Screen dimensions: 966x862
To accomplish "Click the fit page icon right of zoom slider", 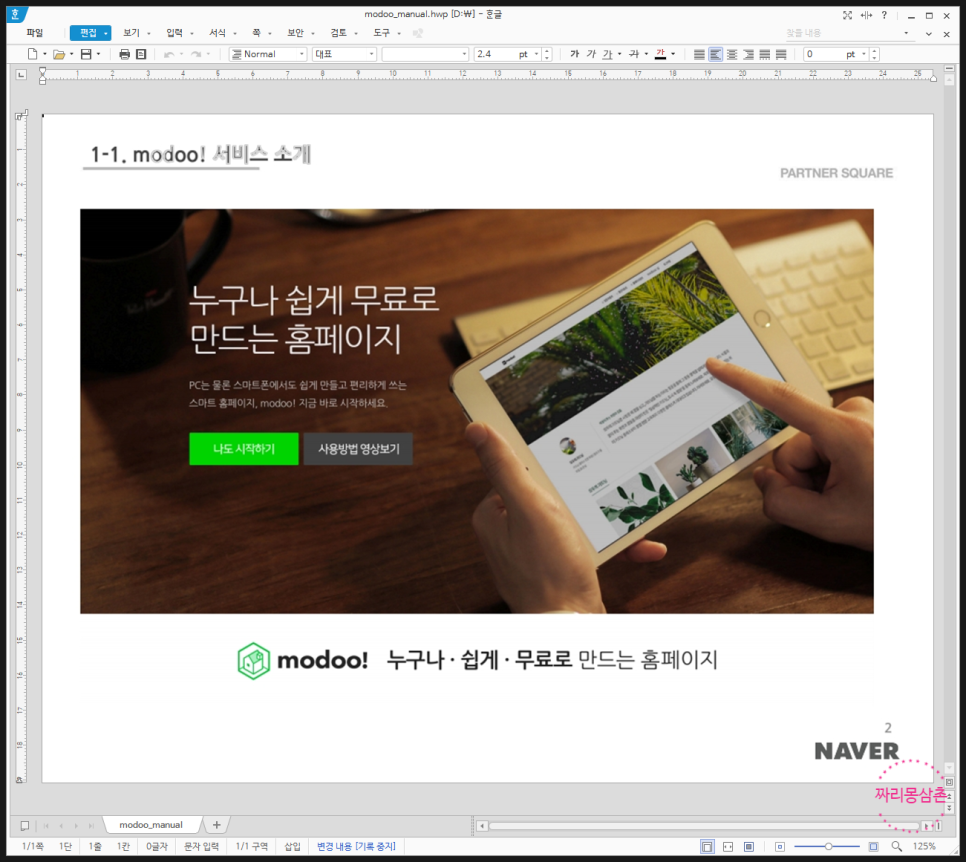I will coord(874,847).
